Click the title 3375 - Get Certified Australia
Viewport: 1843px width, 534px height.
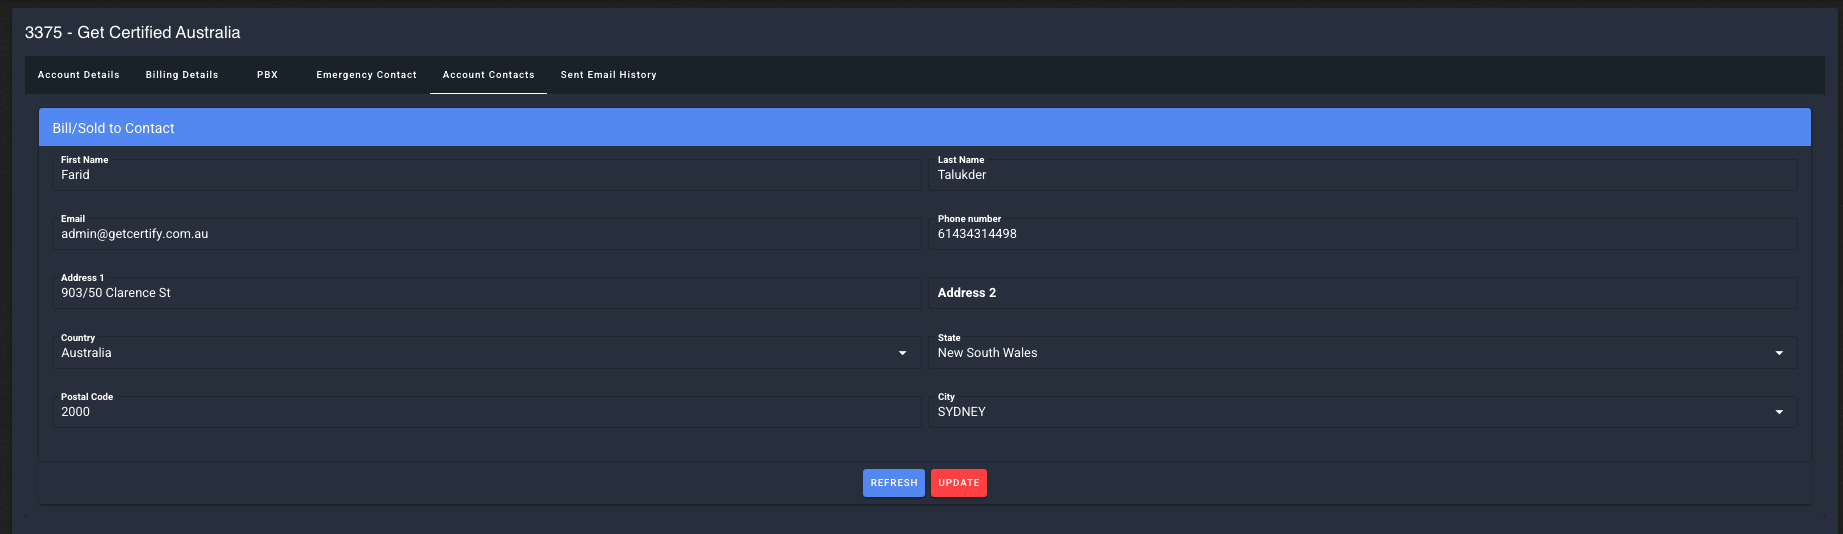tap(133, 33)
